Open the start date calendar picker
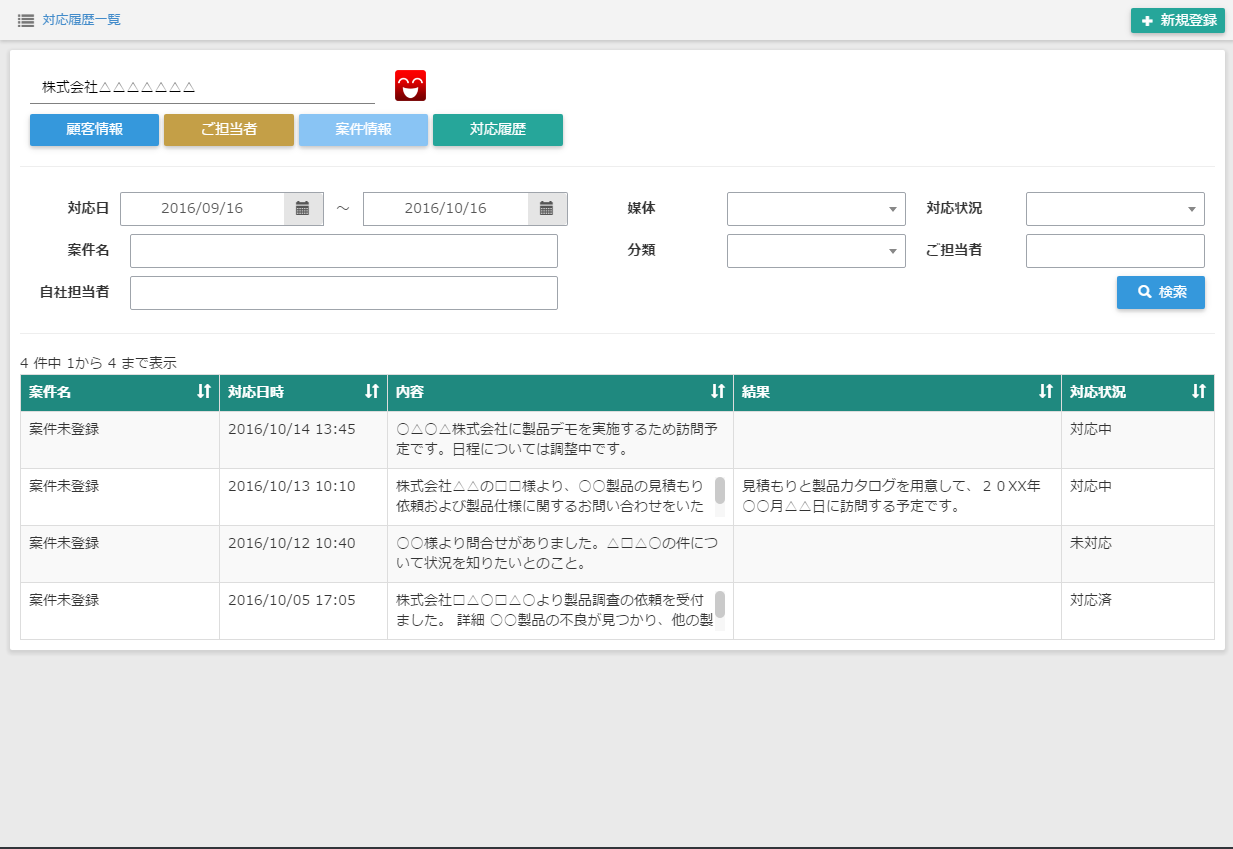The height and width of the screenshot is (849, 1233). click(303, 209)
